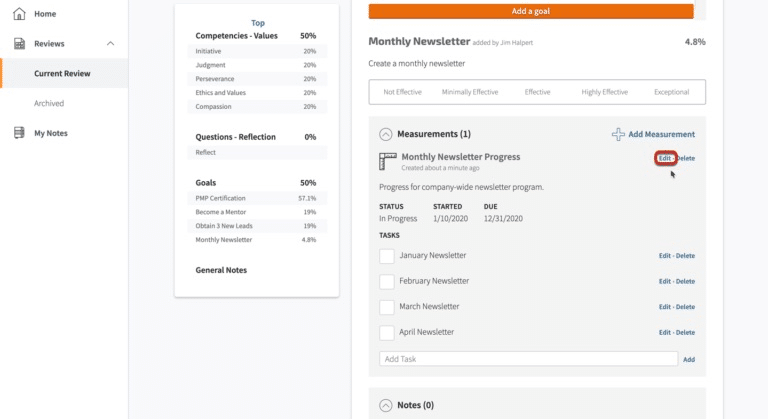
Task: Click the Reviews clipboard icon
Action: pos(19,44)
